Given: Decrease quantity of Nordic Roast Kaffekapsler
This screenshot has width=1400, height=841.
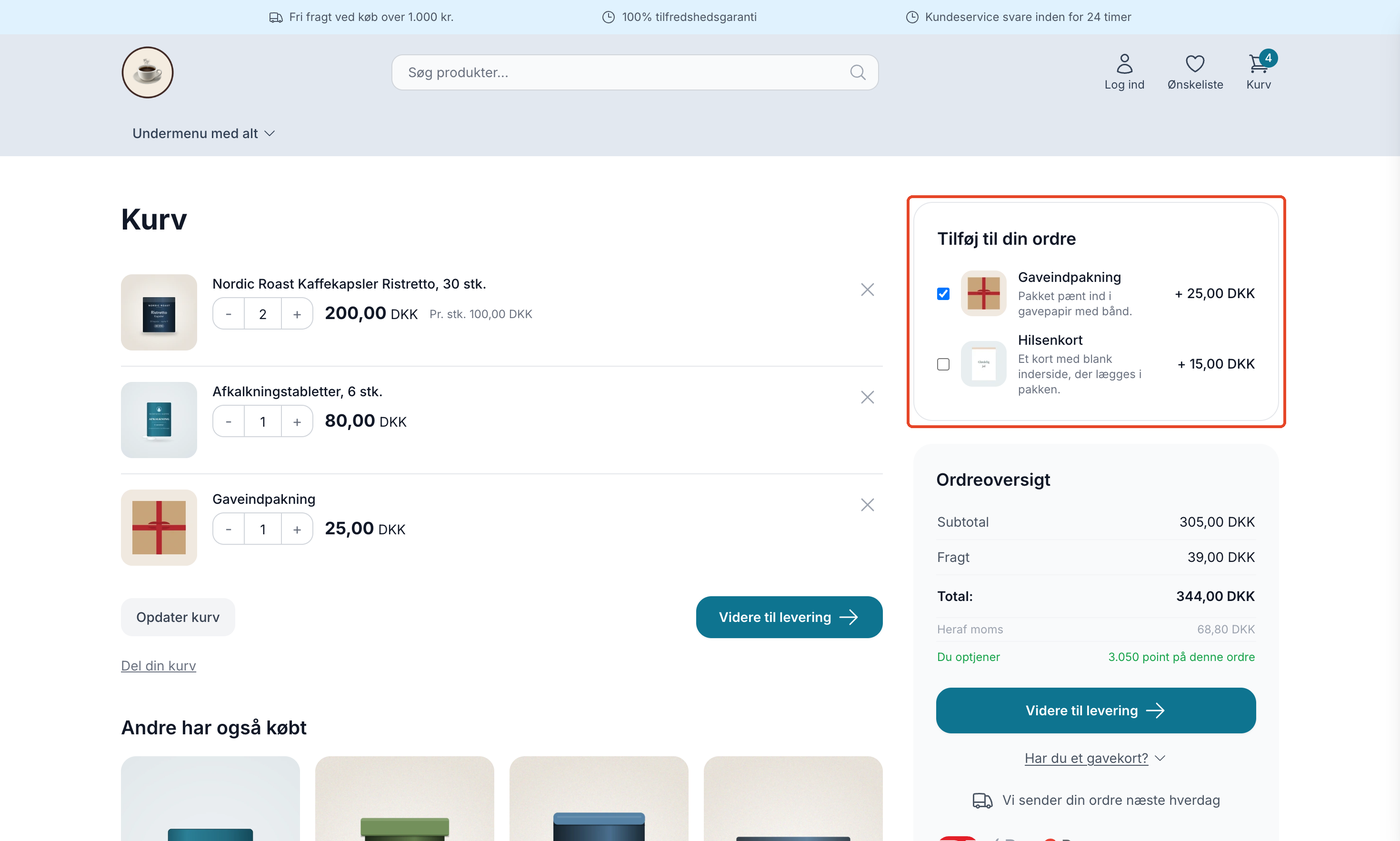Looking at the screenshot, I should tap(229, 314).
